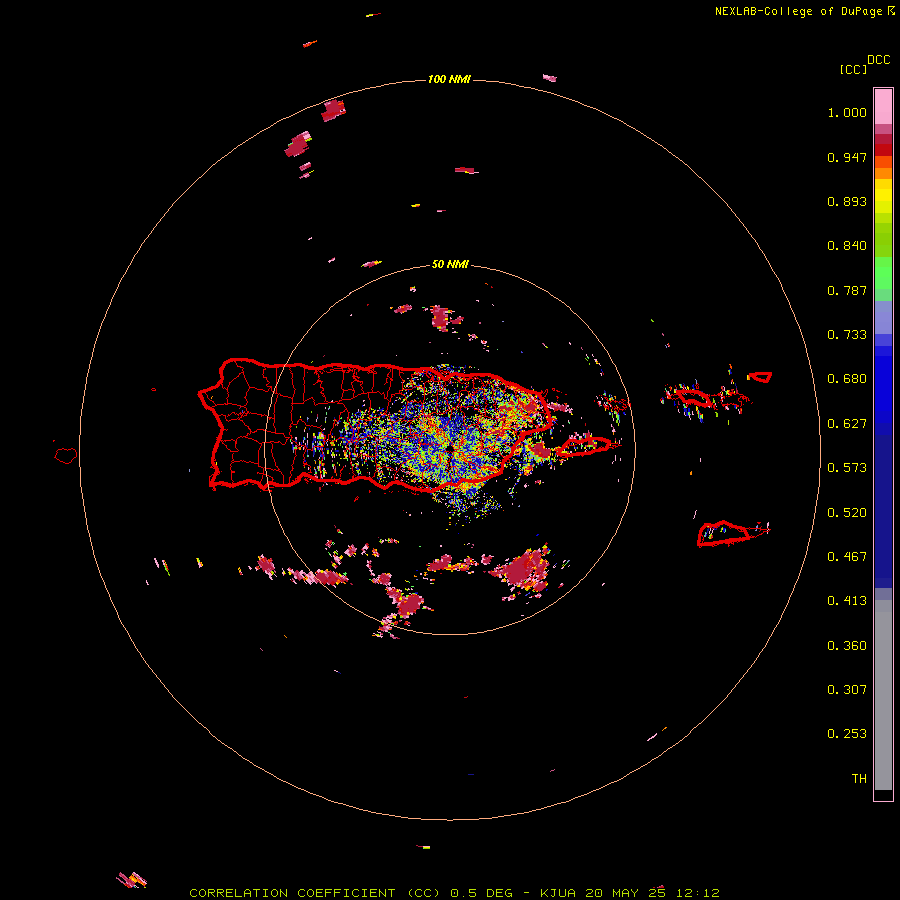This screenshot has width=900, height=900.
Task: Select the 0.947 legend value
Action: point(847,157)
